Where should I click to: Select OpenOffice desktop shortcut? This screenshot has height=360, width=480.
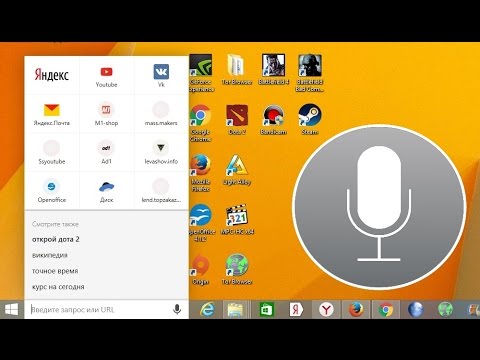[201, 223]
